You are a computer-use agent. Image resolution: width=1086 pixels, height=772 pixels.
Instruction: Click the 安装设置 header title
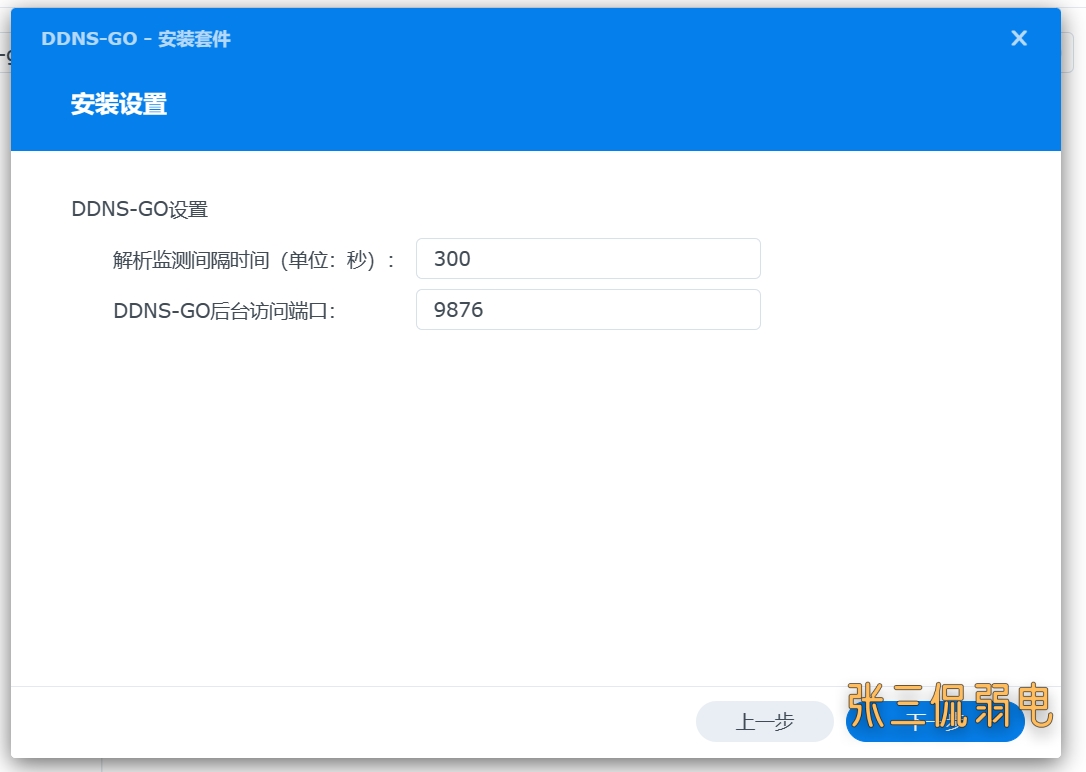click(x=119, y=104)
